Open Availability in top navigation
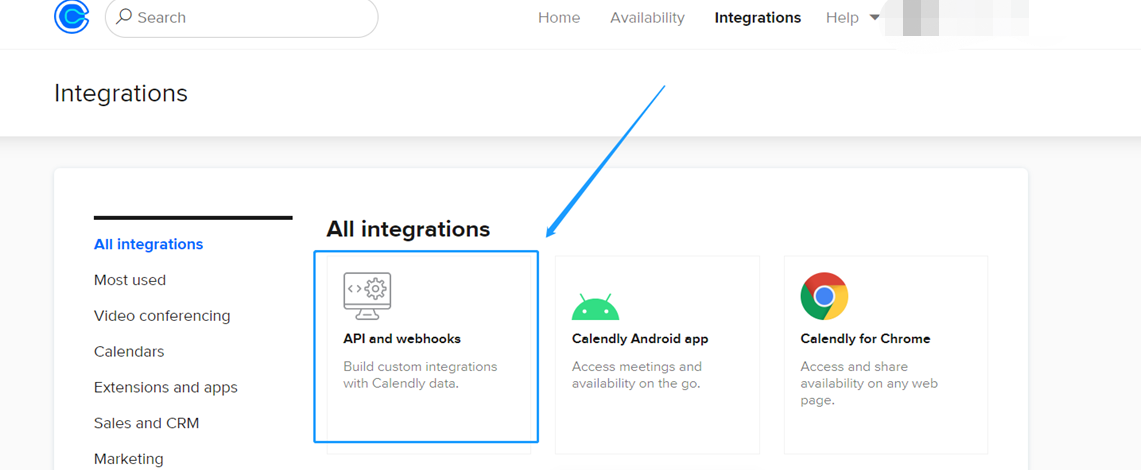Viewport: 1141px width, 470px height. pyautogui.click(x=647, y=17)
